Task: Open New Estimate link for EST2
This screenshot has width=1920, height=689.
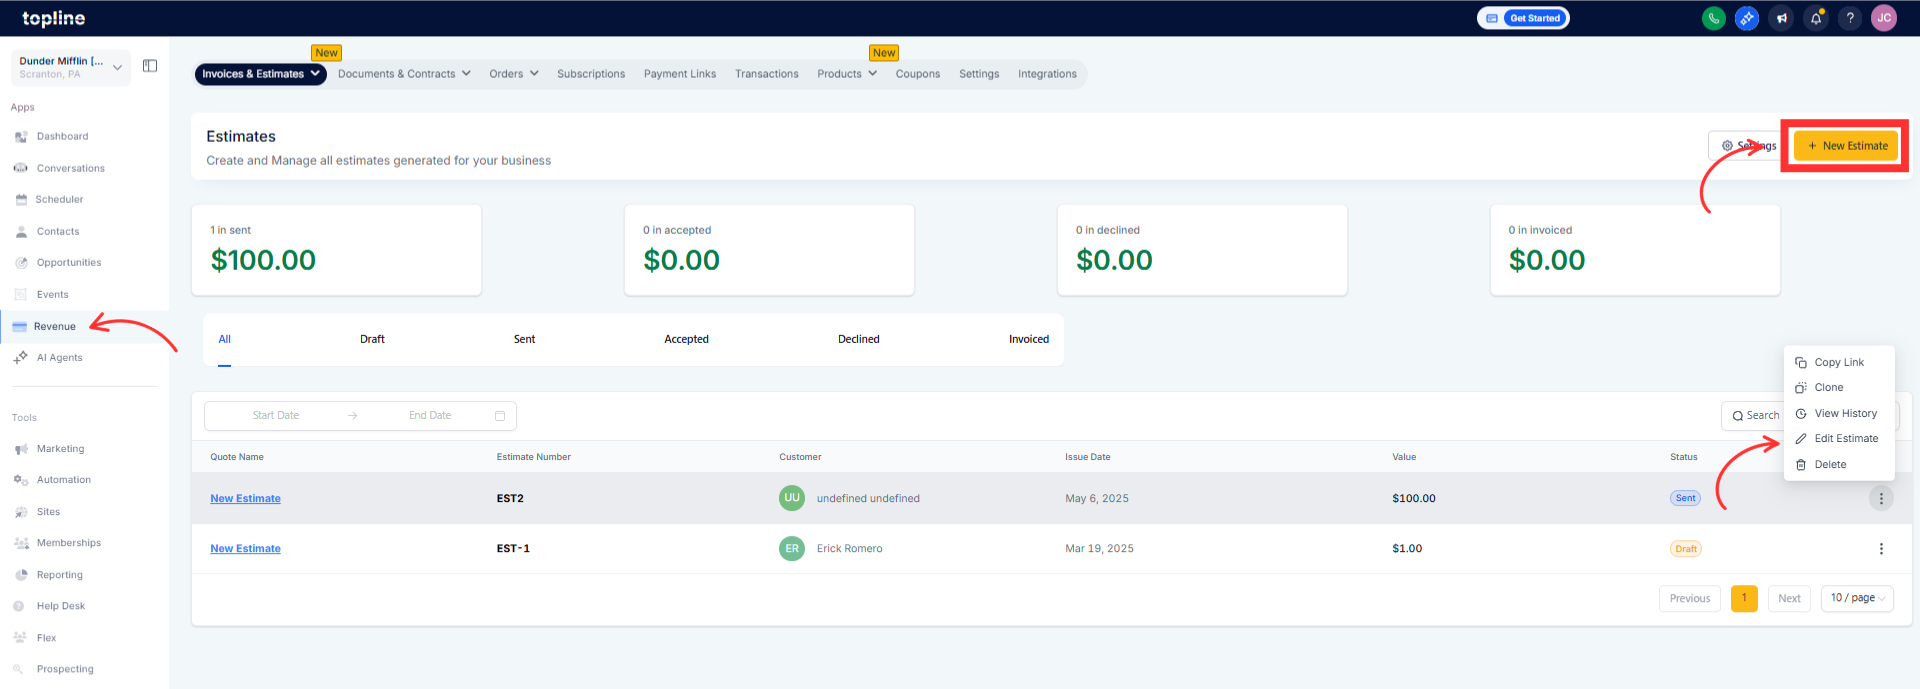Action: [245, 498]
